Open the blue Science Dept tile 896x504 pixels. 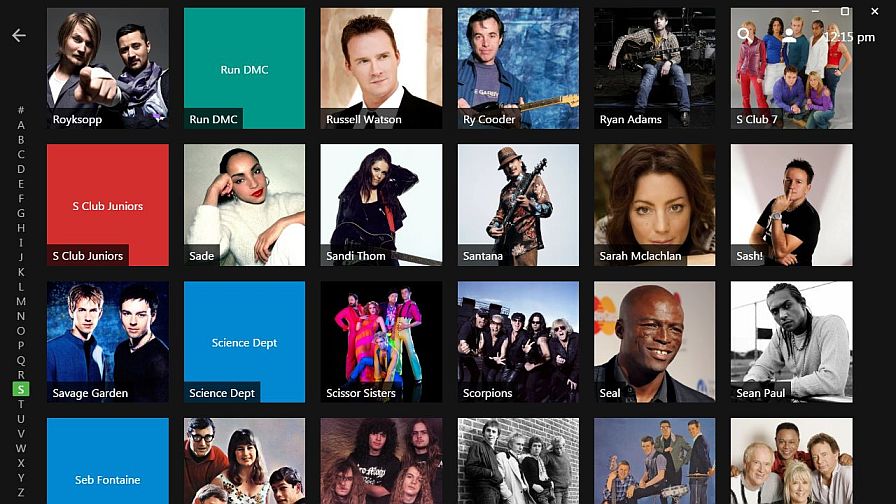click(245, 342)
